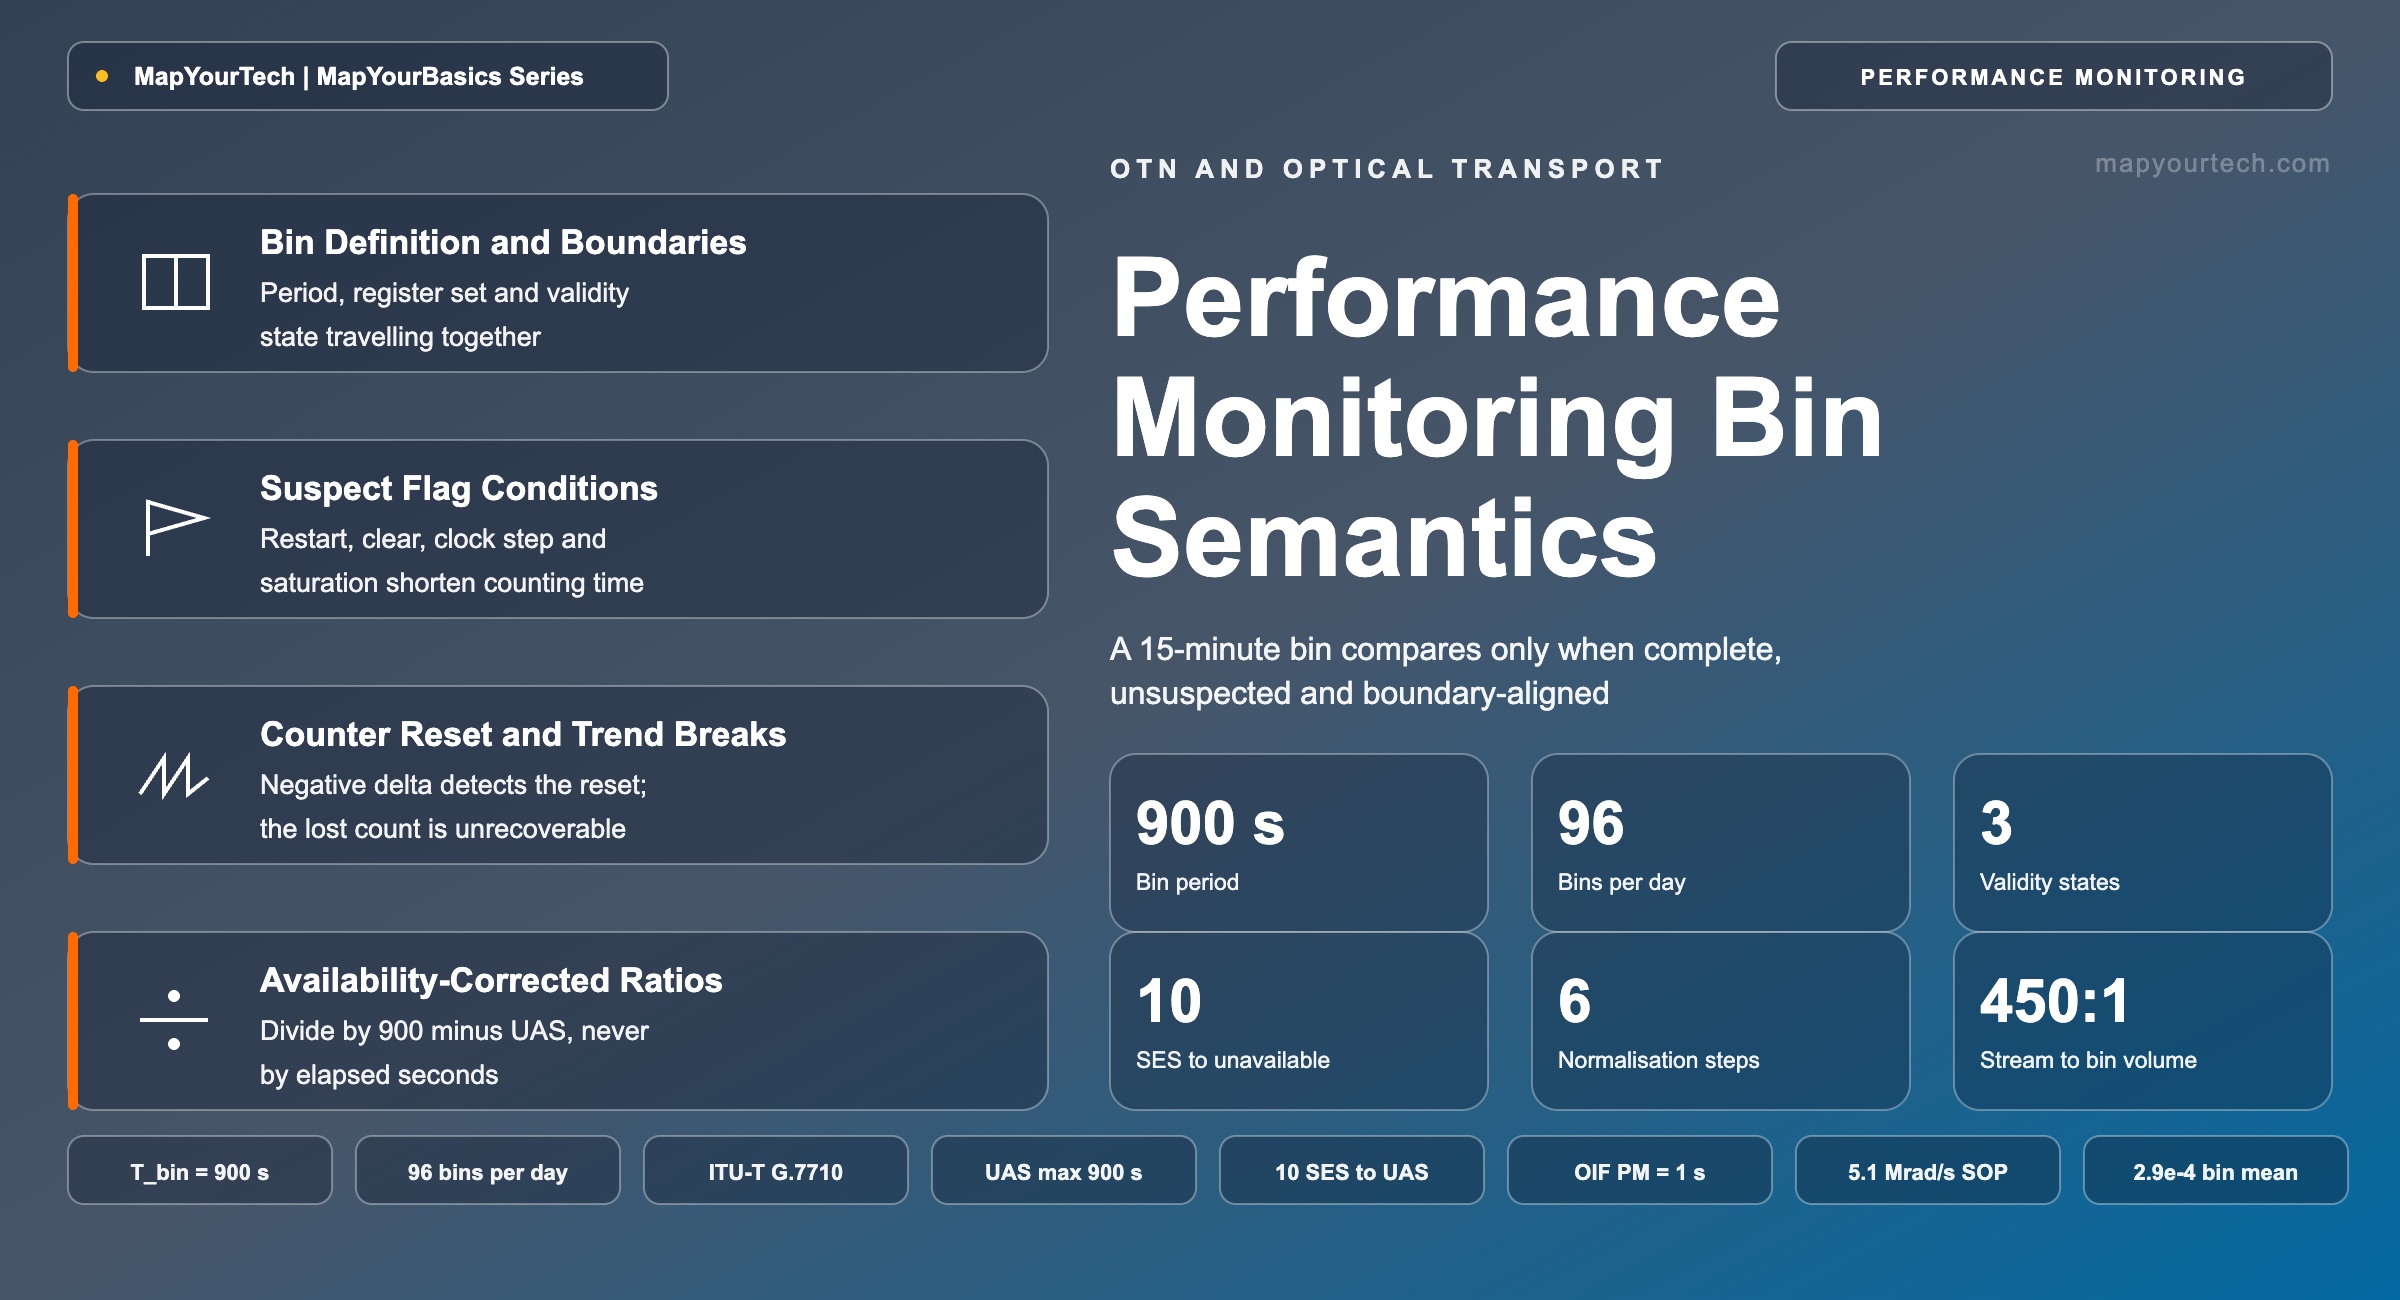This screenshot has width=2400, height=1300.
Task: Open the MapYourTech | MapYourBasics Series badge
Action: click(x=368, y=76)
